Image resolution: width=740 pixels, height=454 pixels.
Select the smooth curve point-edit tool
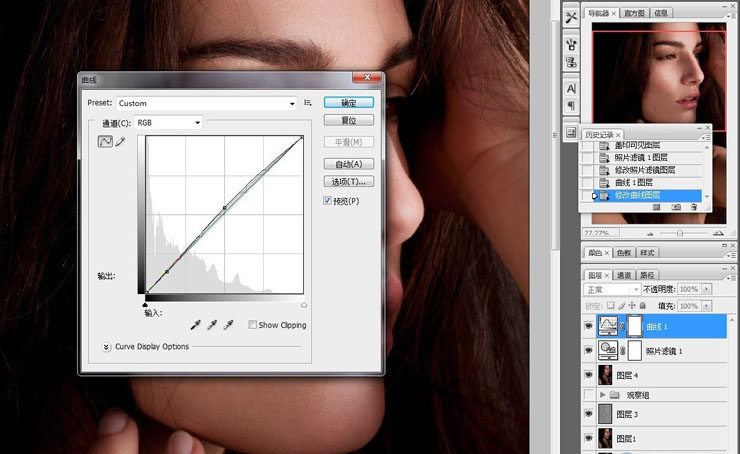pos(105,141)
